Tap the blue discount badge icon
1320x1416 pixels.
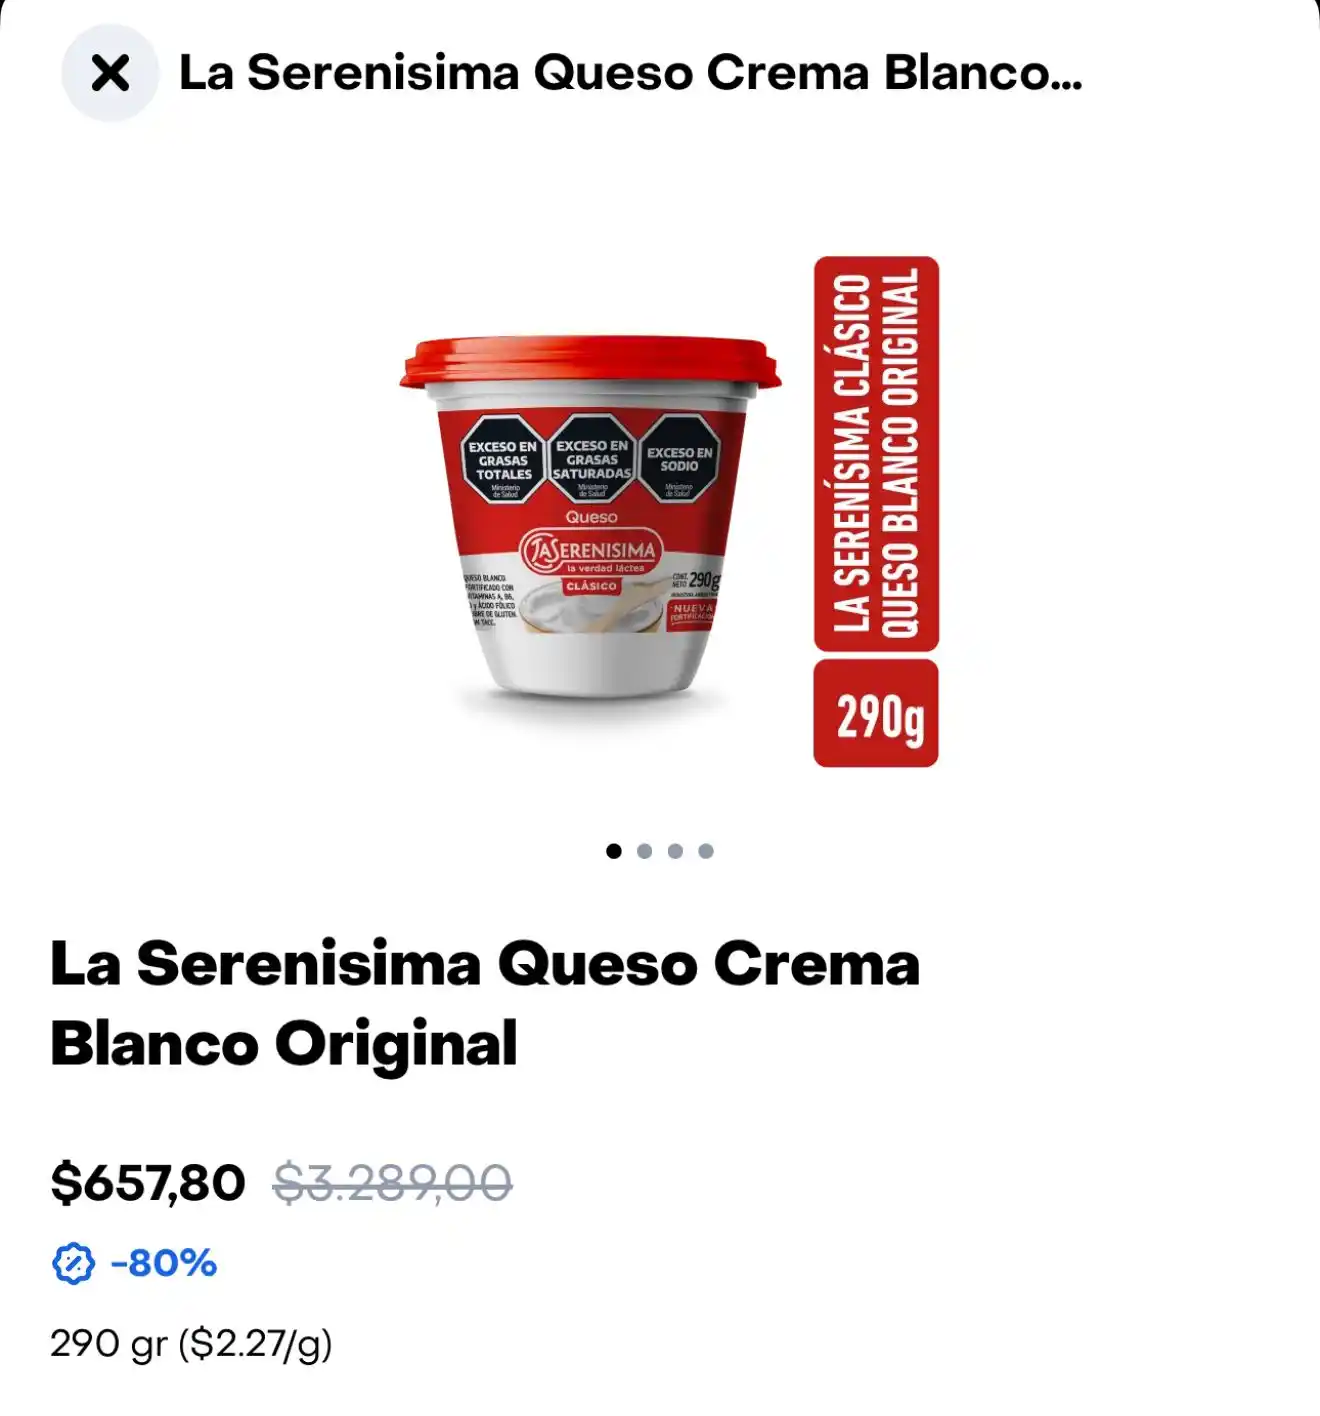pyautogui.click(x=73, y=1264)
